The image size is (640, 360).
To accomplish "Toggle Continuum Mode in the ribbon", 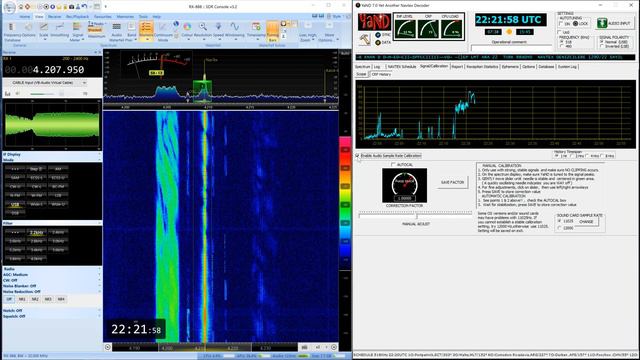I will click(163, 32).
